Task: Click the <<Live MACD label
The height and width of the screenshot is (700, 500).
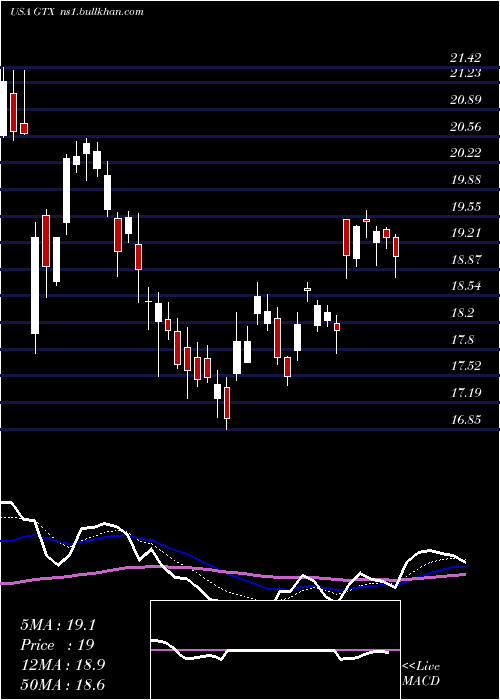Action: [x=421, y=674]
